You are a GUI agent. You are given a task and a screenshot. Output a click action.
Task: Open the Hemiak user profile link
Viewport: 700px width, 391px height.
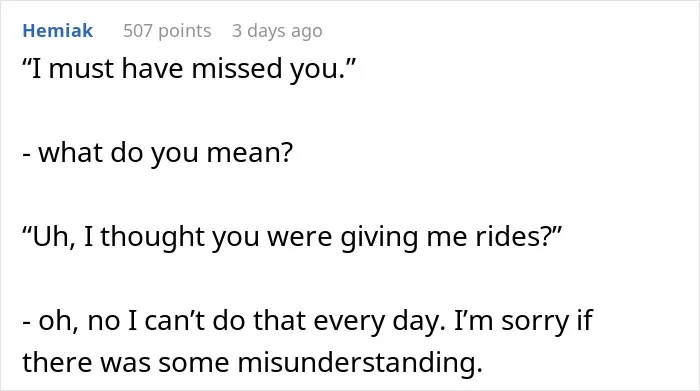tap(58, 31)
